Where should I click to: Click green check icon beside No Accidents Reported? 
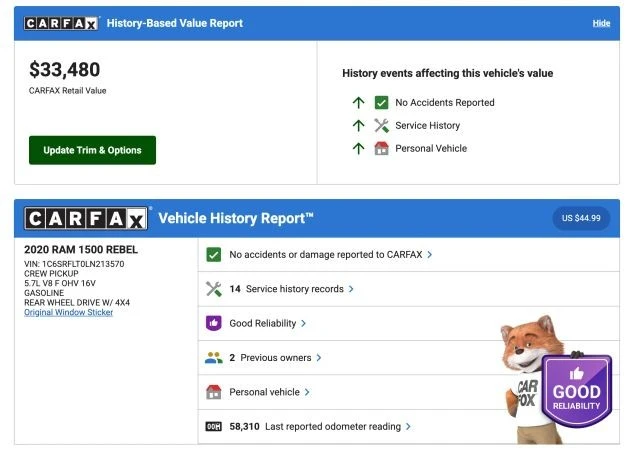pyautogui.click(x=381, y=102)
